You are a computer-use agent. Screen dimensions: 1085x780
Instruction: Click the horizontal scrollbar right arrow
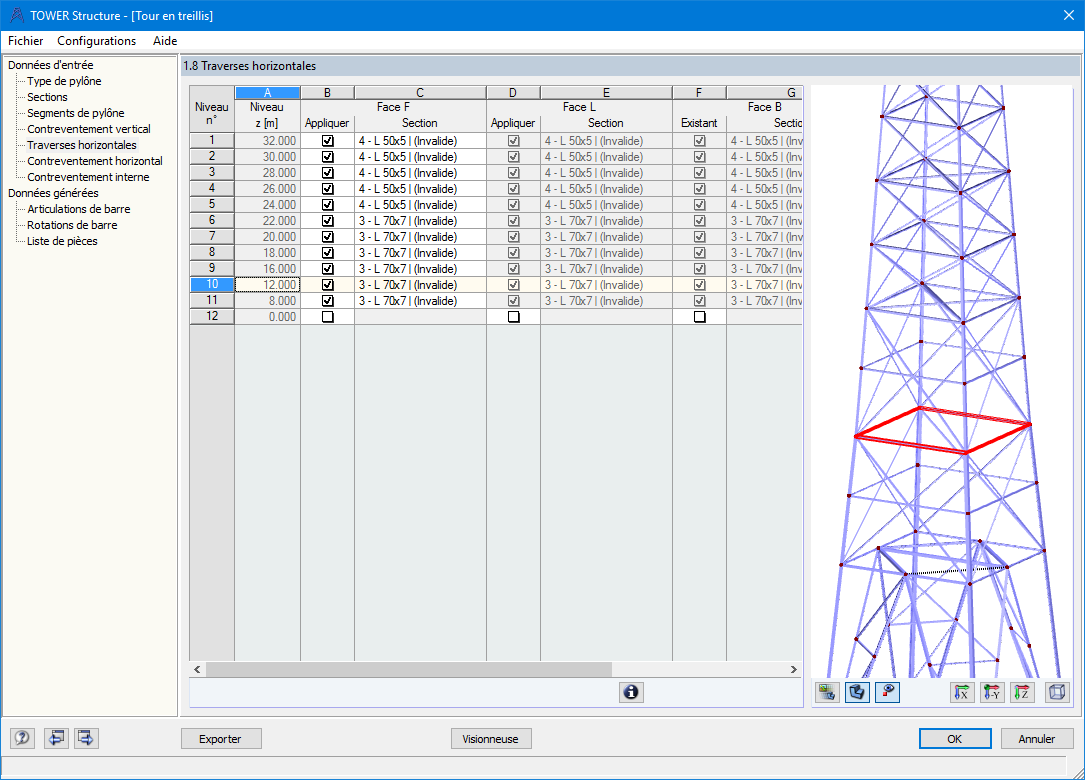[794, 669]
